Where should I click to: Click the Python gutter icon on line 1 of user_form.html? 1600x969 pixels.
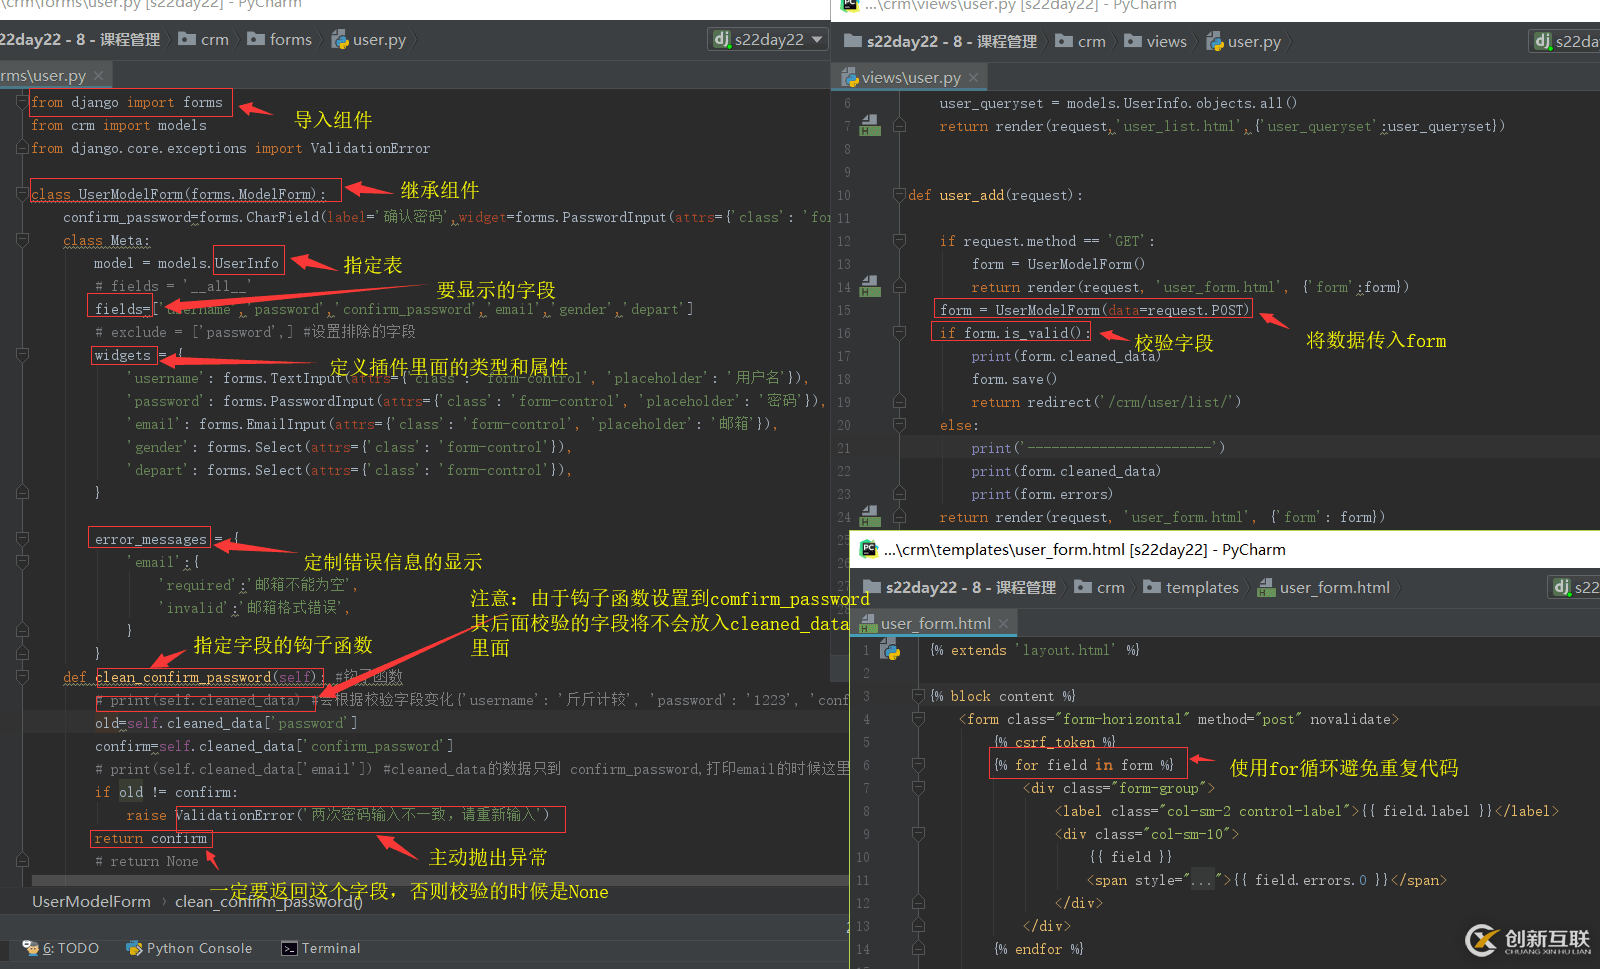890,650
